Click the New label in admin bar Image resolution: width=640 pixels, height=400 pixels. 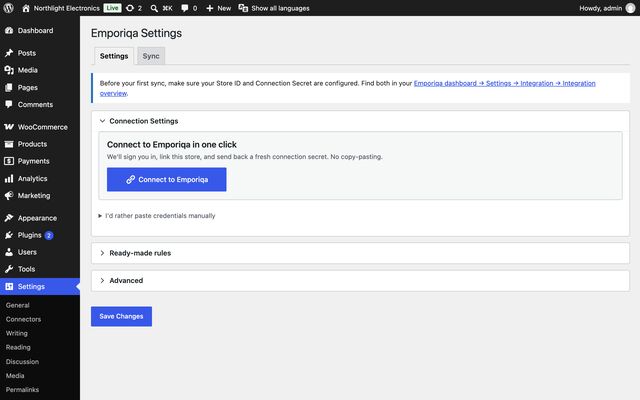tap(224, 8)
